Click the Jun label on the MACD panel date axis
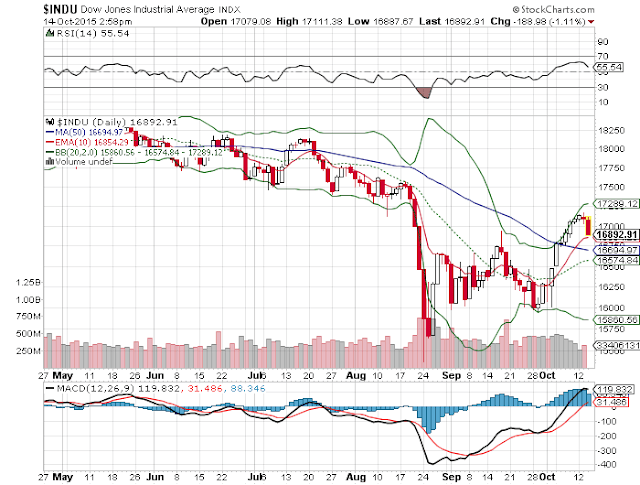 155,477
